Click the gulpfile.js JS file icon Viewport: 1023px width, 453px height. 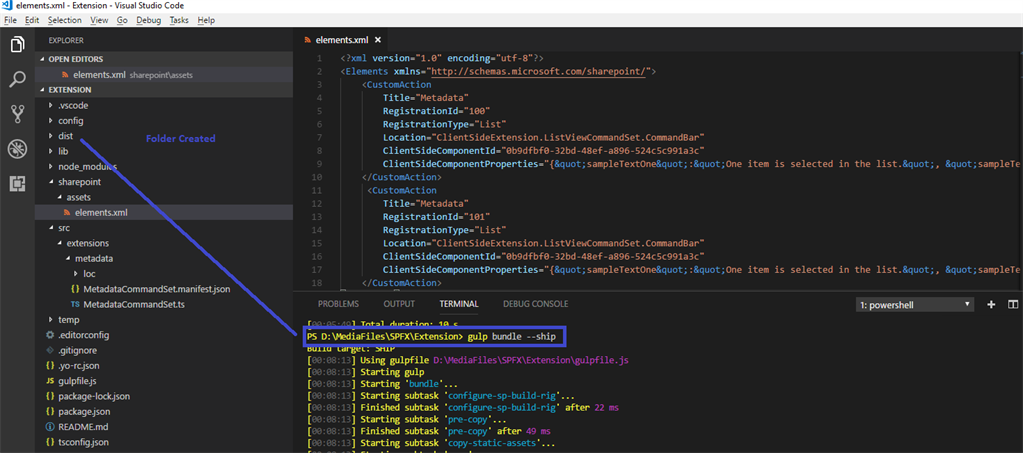50,381
